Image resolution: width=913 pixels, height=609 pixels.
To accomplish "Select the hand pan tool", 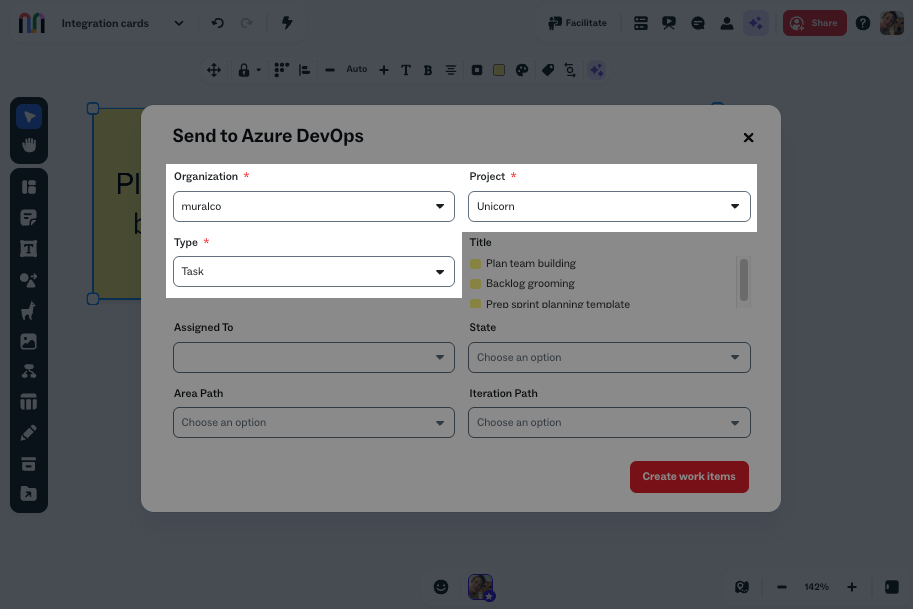I will (29, 144).
